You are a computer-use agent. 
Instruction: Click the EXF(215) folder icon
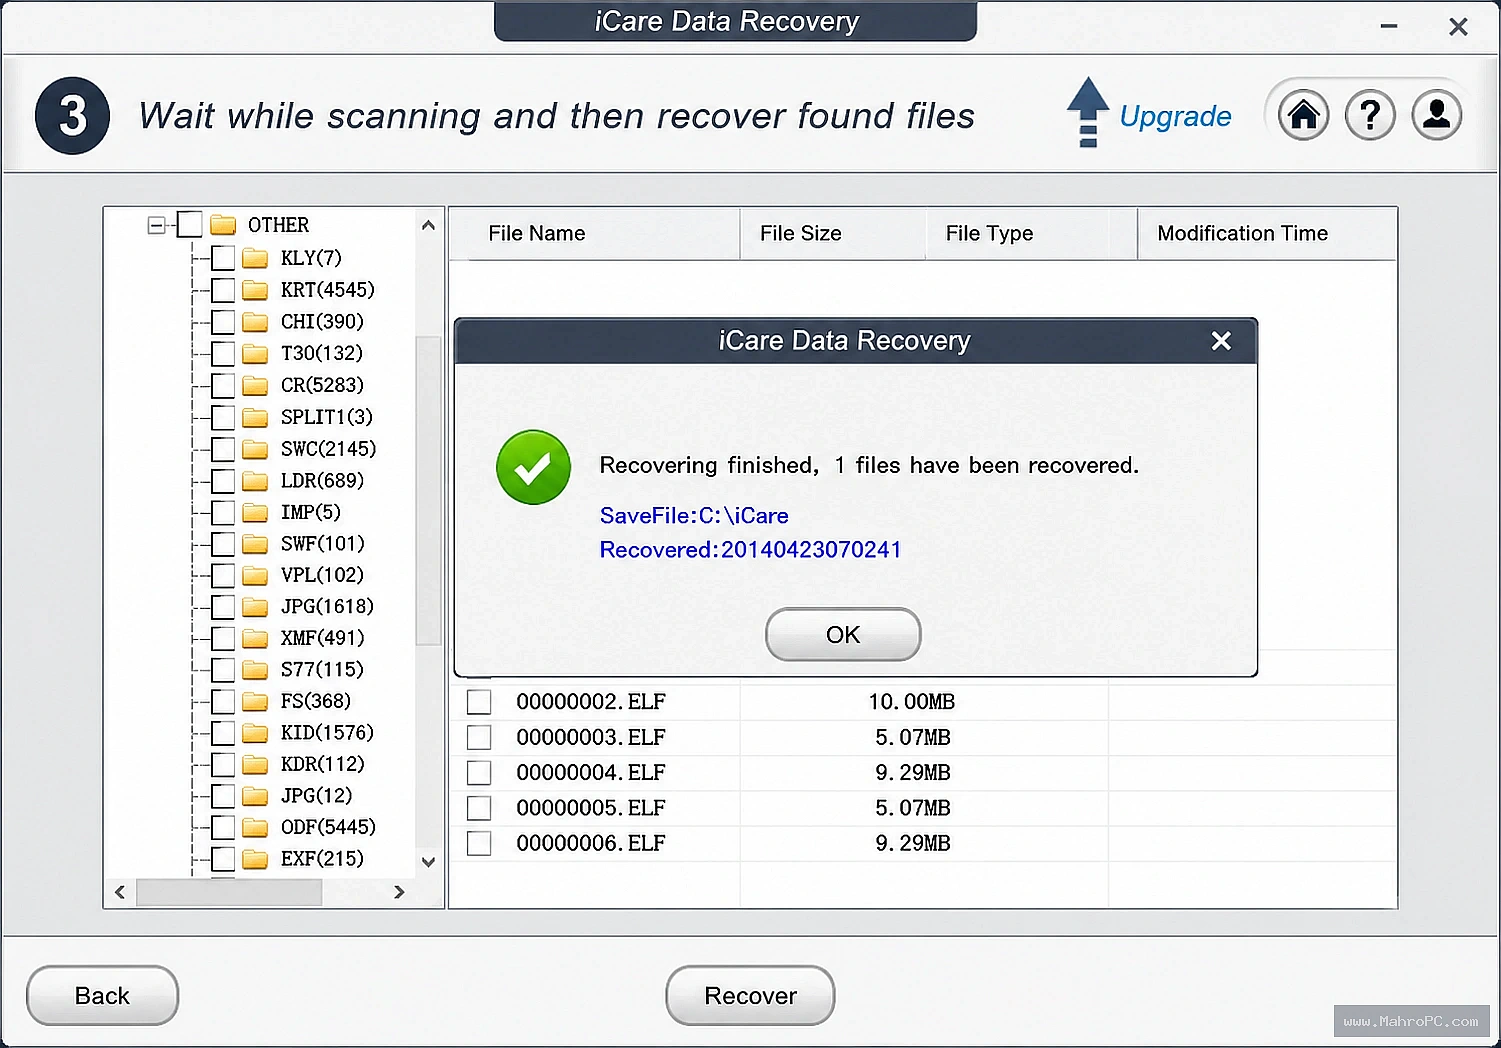(x=255, y=859)
